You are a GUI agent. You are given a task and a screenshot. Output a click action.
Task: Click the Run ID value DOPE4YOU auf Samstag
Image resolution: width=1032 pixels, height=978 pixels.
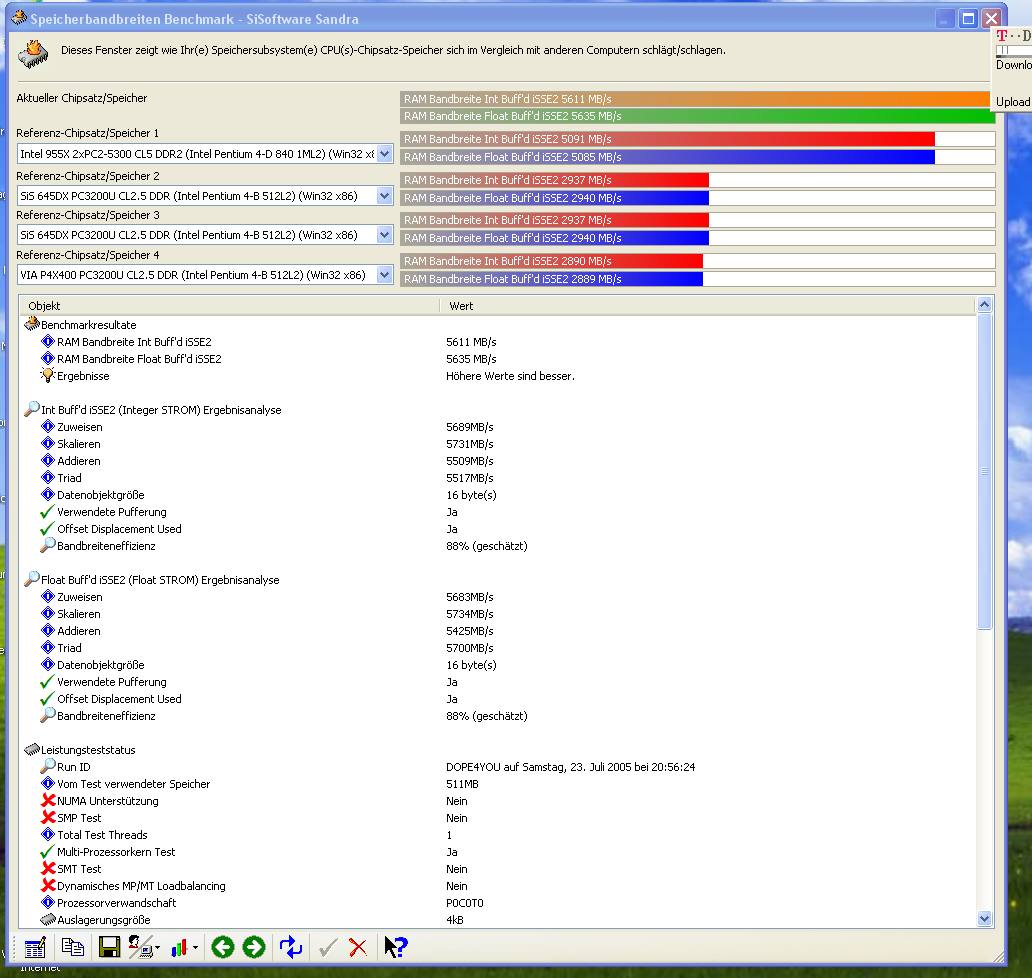[x=571, y=767]
